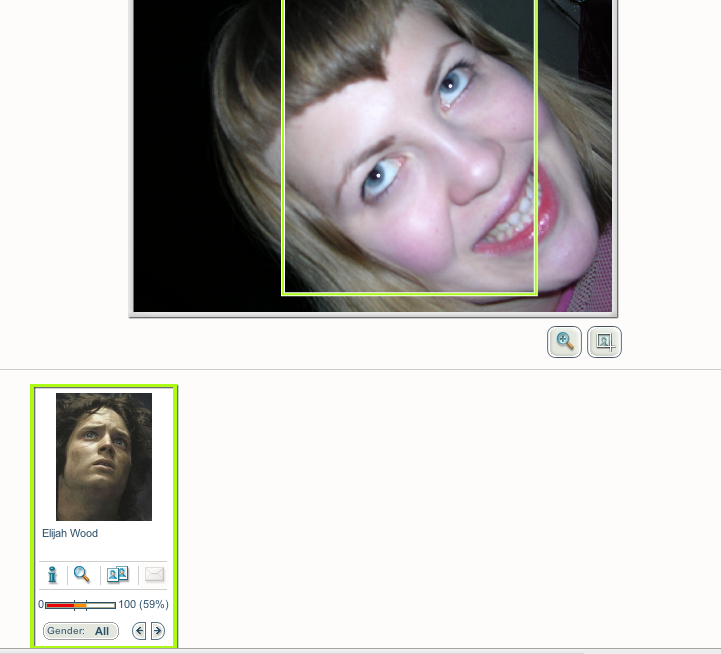
Task: Click the lower eye marker dot on photo
Action: point(381,177)
